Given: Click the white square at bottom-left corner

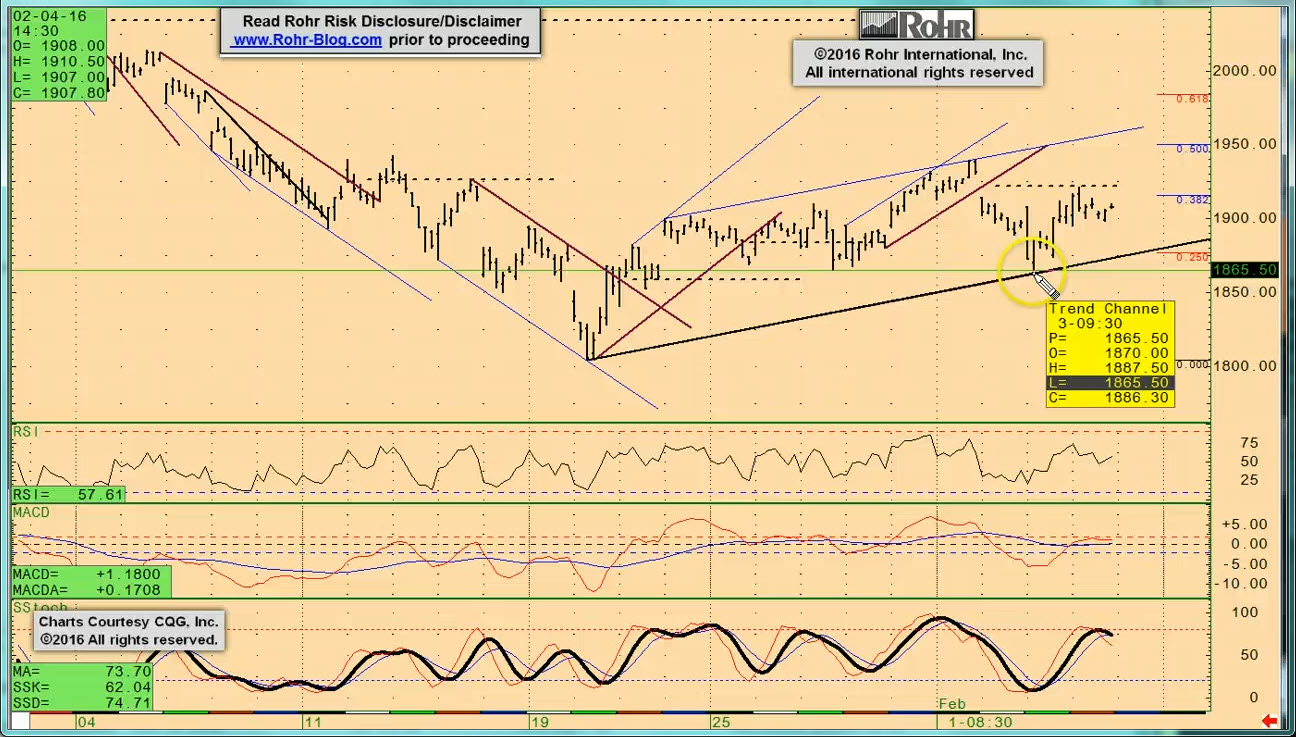Looking at the screenshot, I should tap(20, 721).
